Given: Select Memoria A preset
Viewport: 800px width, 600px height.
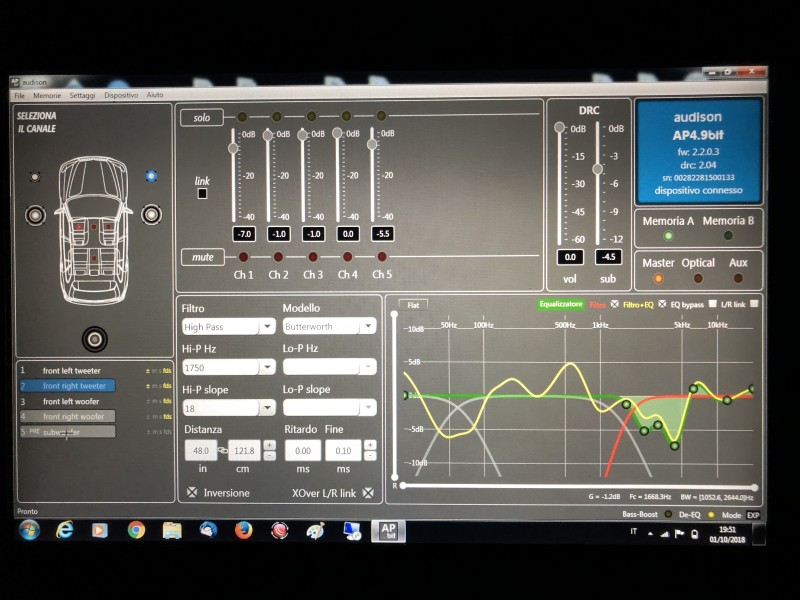Looking at the screenshot, I should click(668, 236).
